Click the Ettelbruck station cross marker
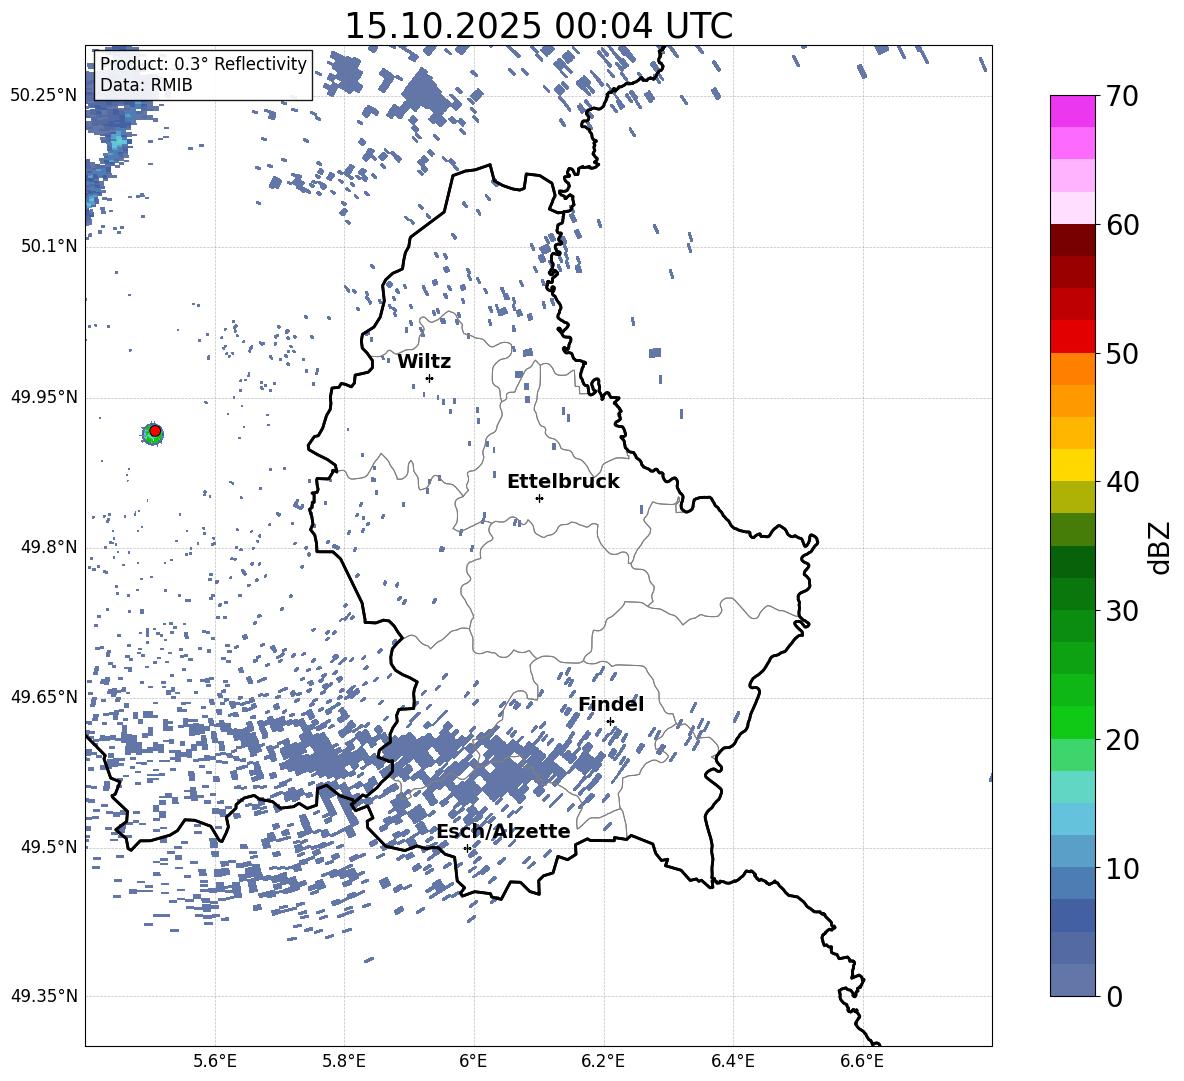The height and width of the screenshot is (1081, 1184). pos(539,498)
